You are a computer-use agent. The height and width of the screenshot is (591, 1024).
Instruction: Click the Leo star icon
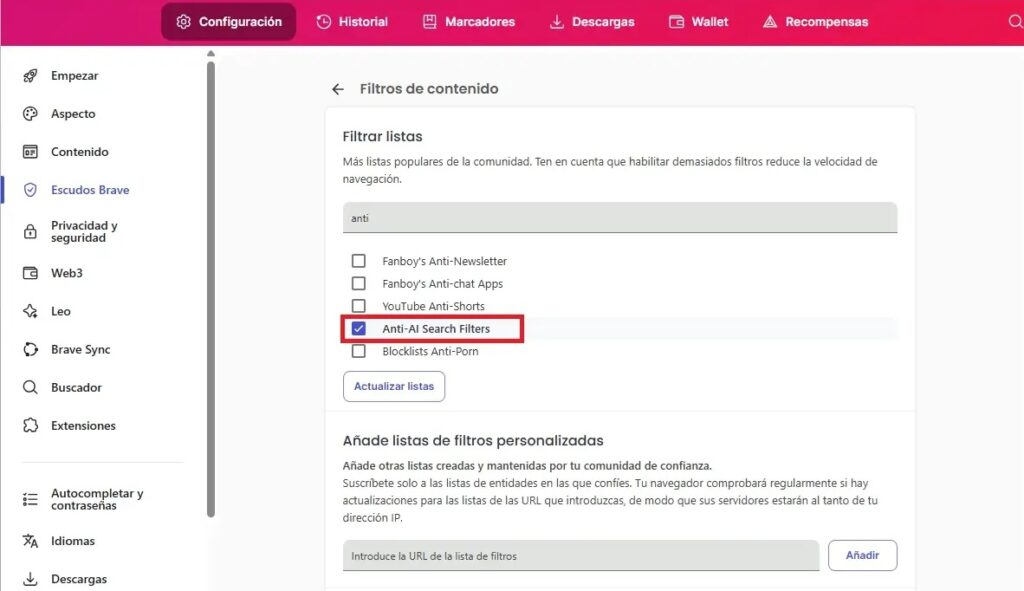click(30, 311)
